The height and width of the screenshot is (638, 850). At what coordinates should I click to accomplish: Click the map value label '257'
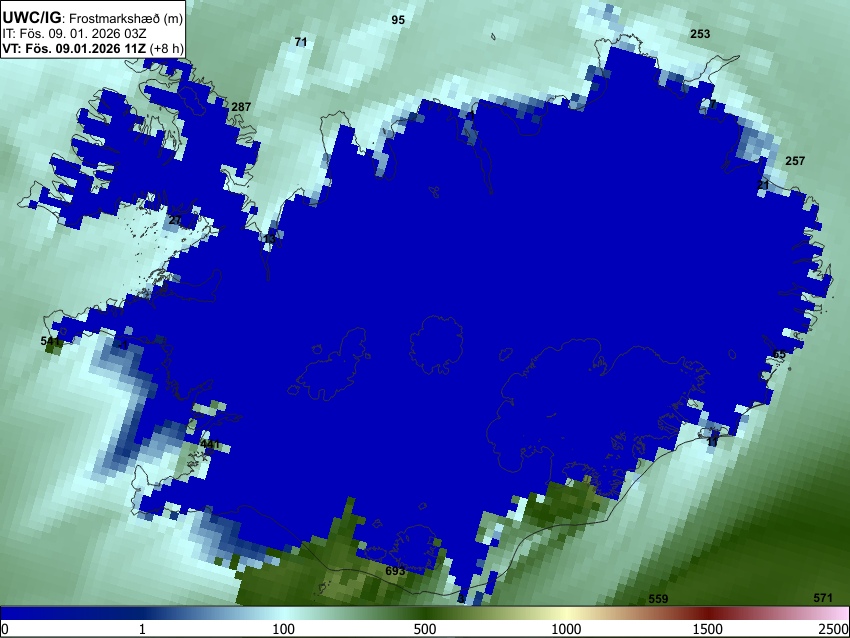(795, 161)
